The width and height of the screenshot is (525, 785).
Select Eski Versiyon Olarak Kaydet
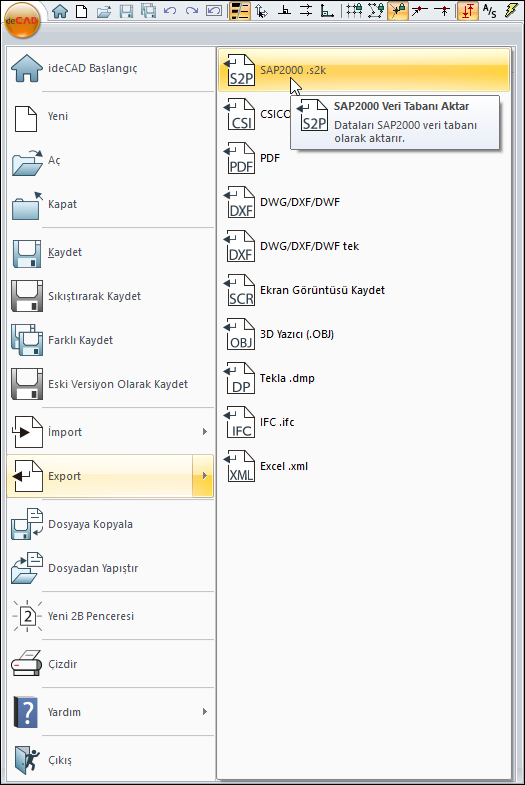coord(111,384)
